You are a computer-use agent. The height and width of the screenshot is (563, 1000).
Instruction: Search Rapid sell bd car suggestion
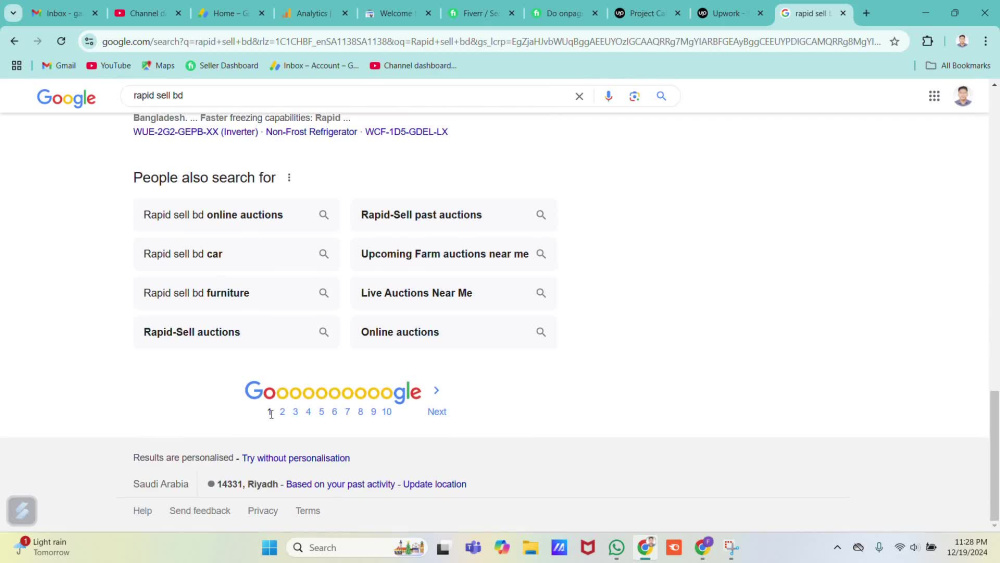236,254
